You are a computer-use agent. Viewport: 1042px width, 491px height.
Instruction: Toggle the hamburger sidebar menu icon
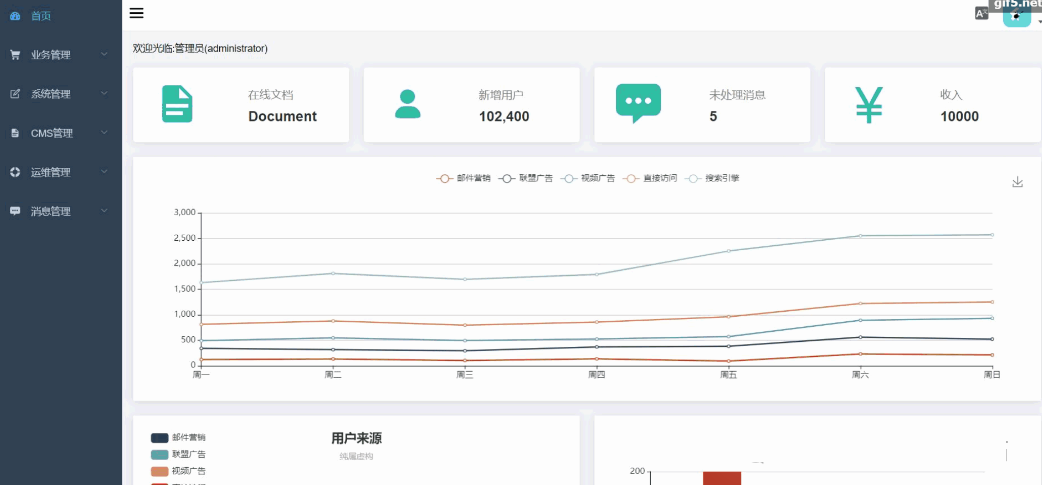click(137, 13)
